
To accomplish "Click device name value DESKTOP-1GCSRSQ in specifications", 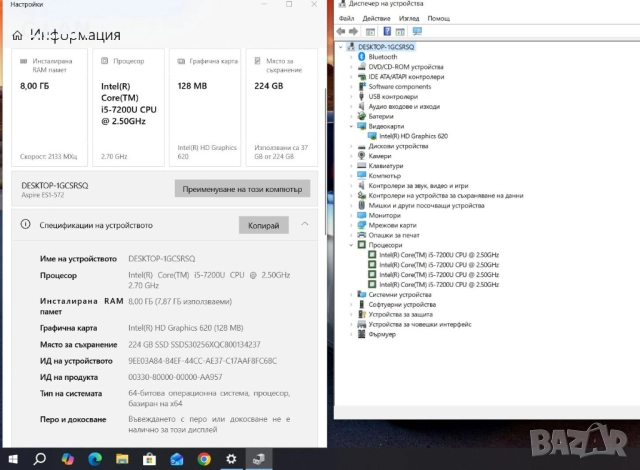I will point(162,259).
